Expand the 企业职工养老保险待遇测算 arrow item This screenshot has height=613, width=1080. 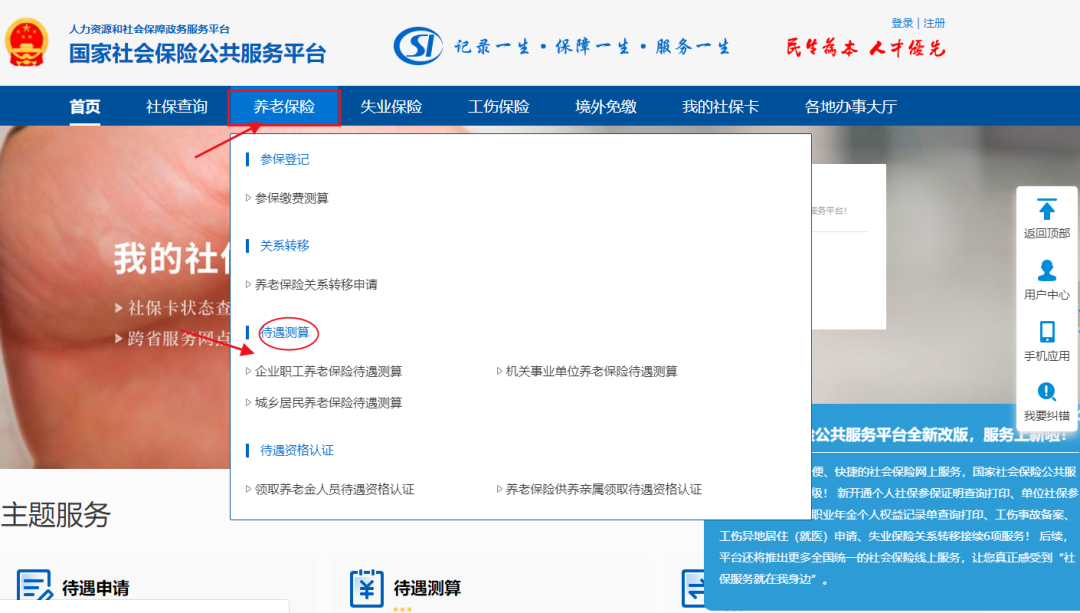pos(329,369)
